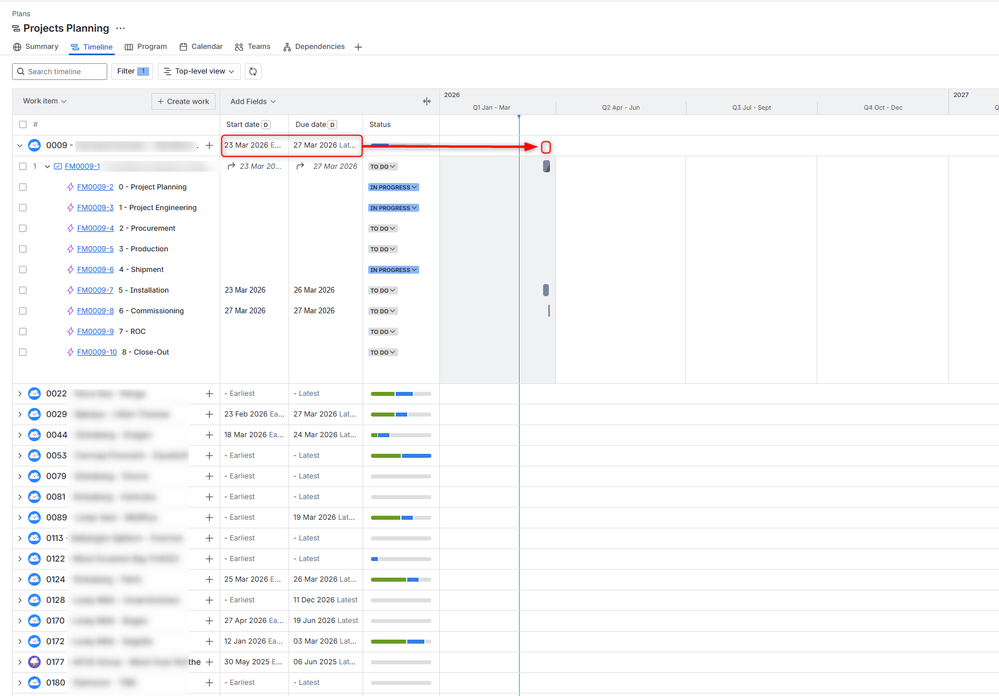Switch to the Dependencies tab
999x696 pixels.
pos(314,47)
